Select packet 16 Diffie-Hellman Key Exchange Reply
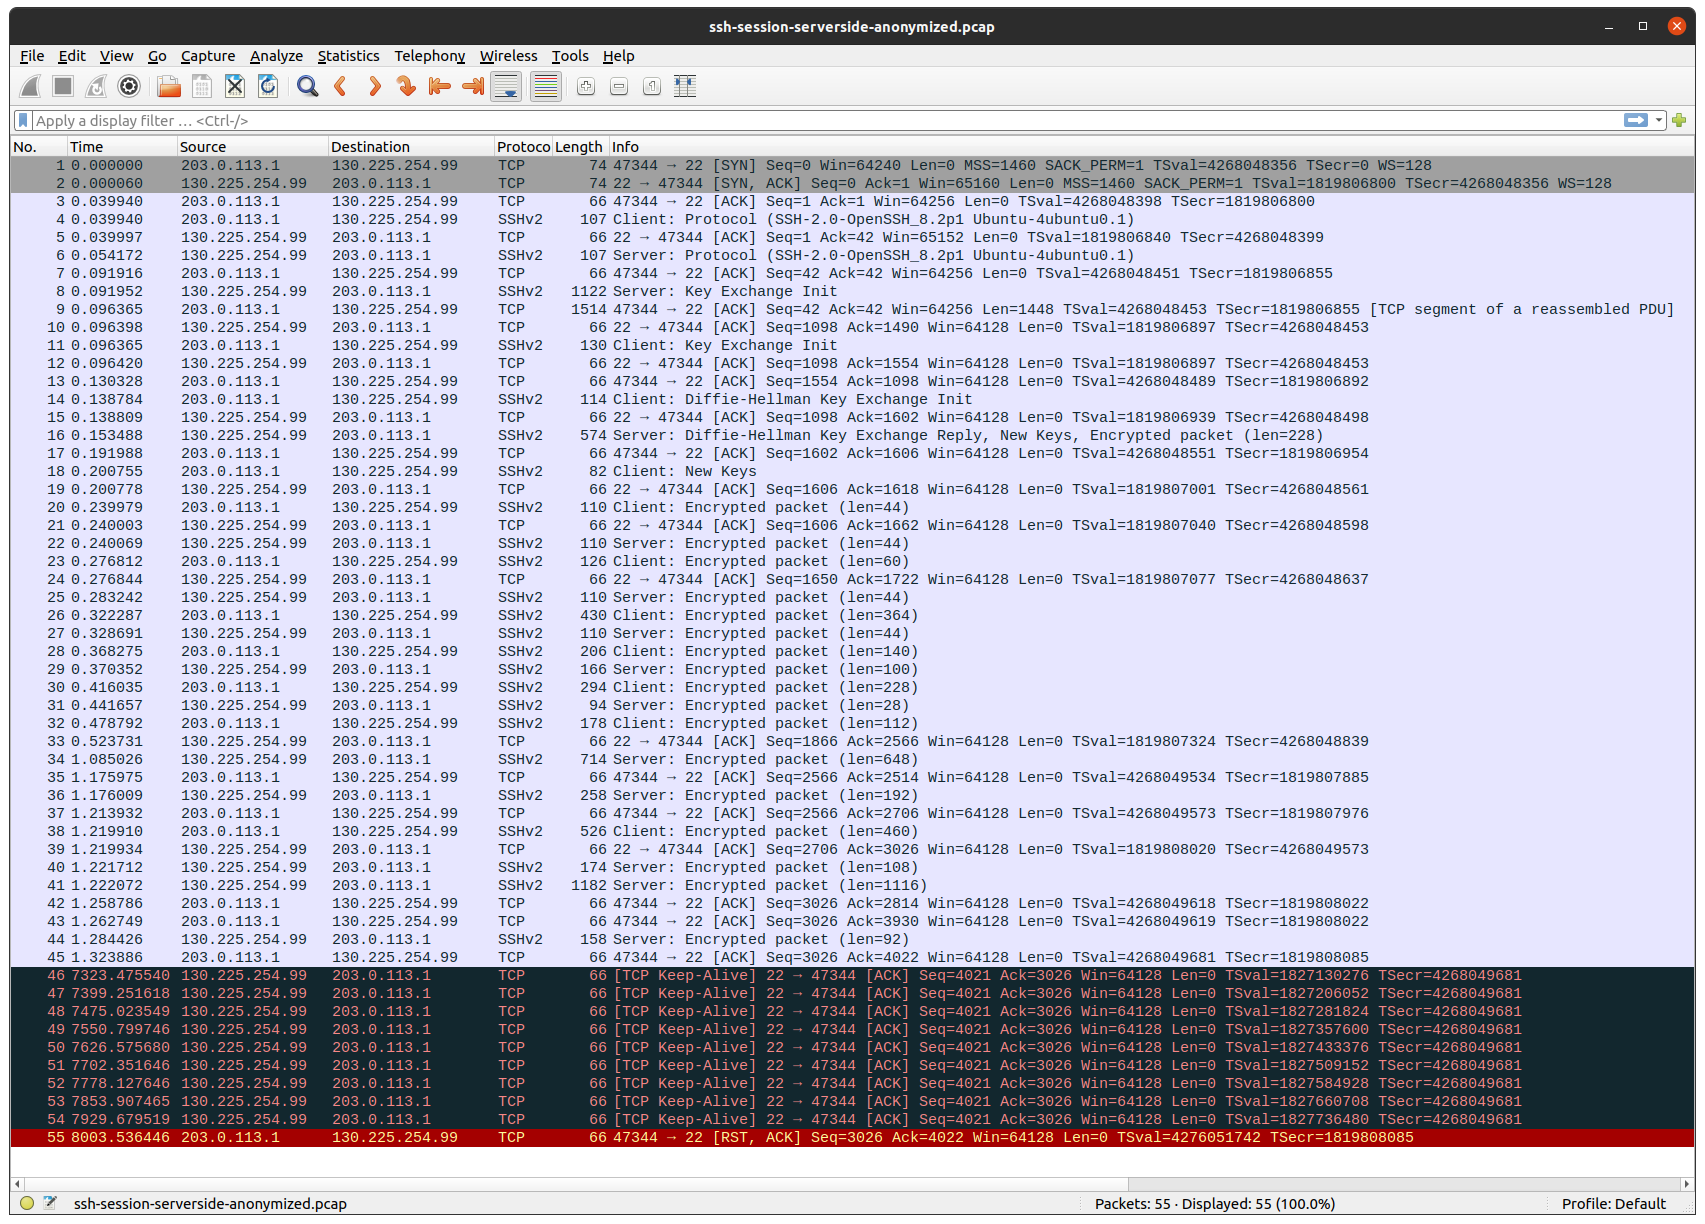1705x1224 pixels. (852, 435)
